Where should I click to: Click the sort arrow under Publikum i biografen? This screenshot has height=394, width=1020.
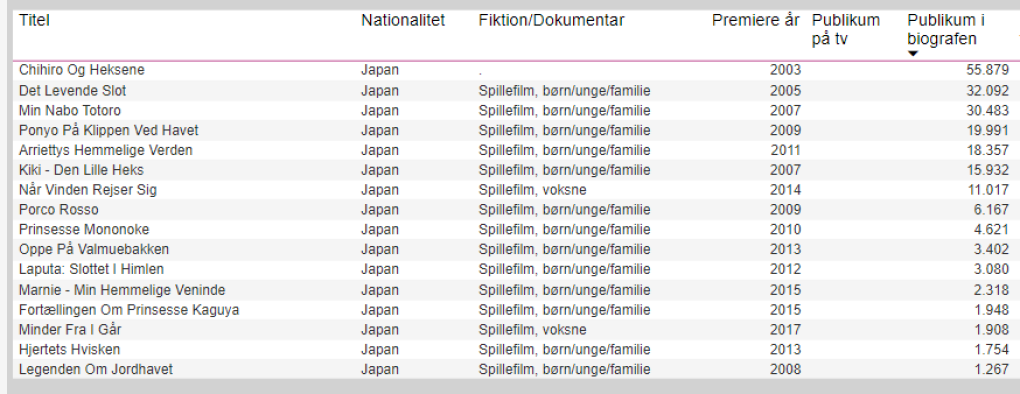tap(913, 53)
